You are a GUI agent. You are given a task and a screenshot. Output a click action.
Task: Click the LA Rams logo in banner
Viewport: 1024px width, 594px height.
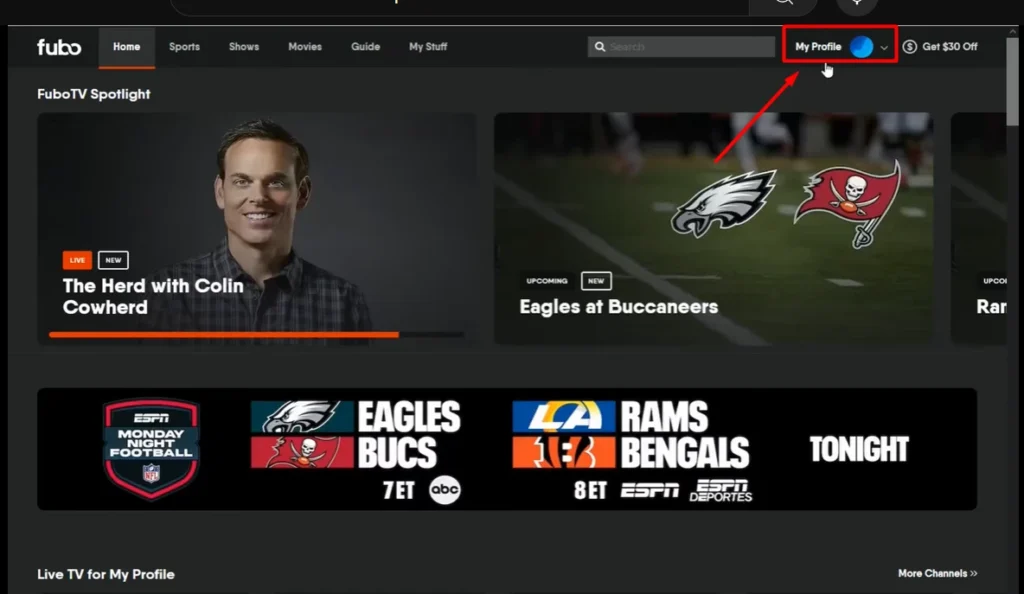tap(564, 416)
